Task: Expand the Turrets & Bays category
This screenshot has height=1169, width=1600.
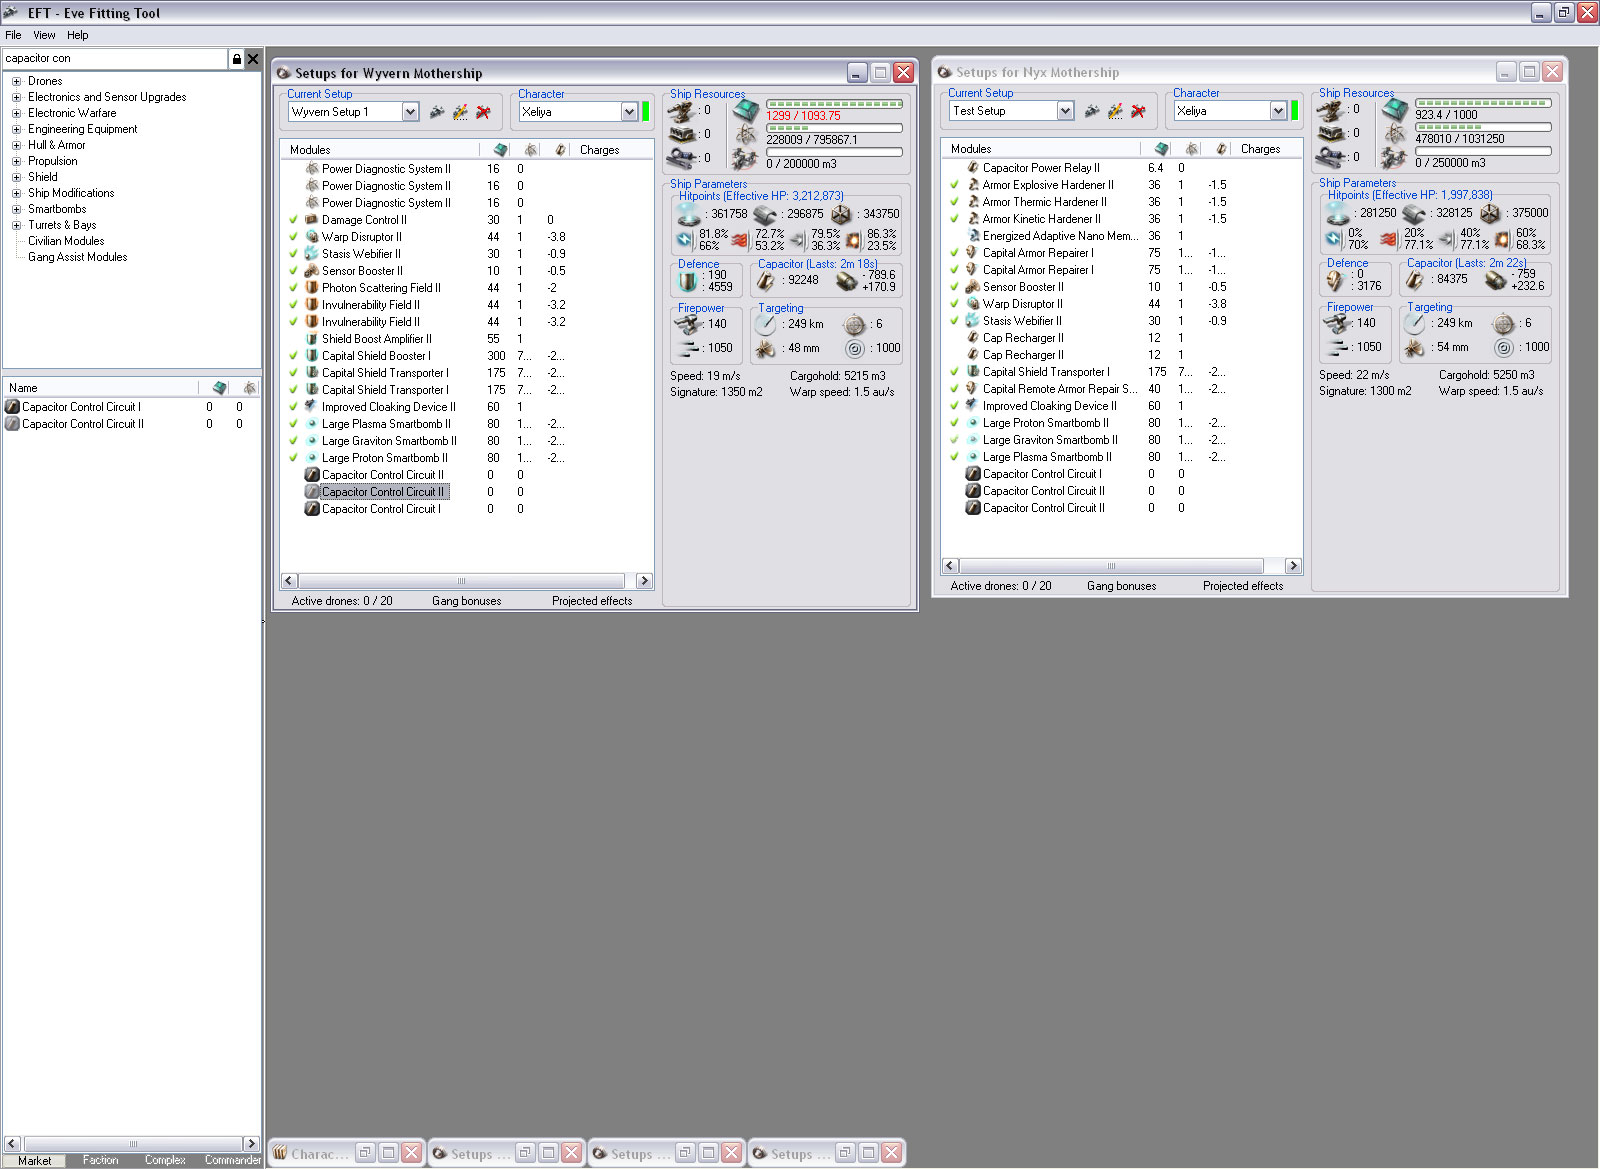Action: 16,225
